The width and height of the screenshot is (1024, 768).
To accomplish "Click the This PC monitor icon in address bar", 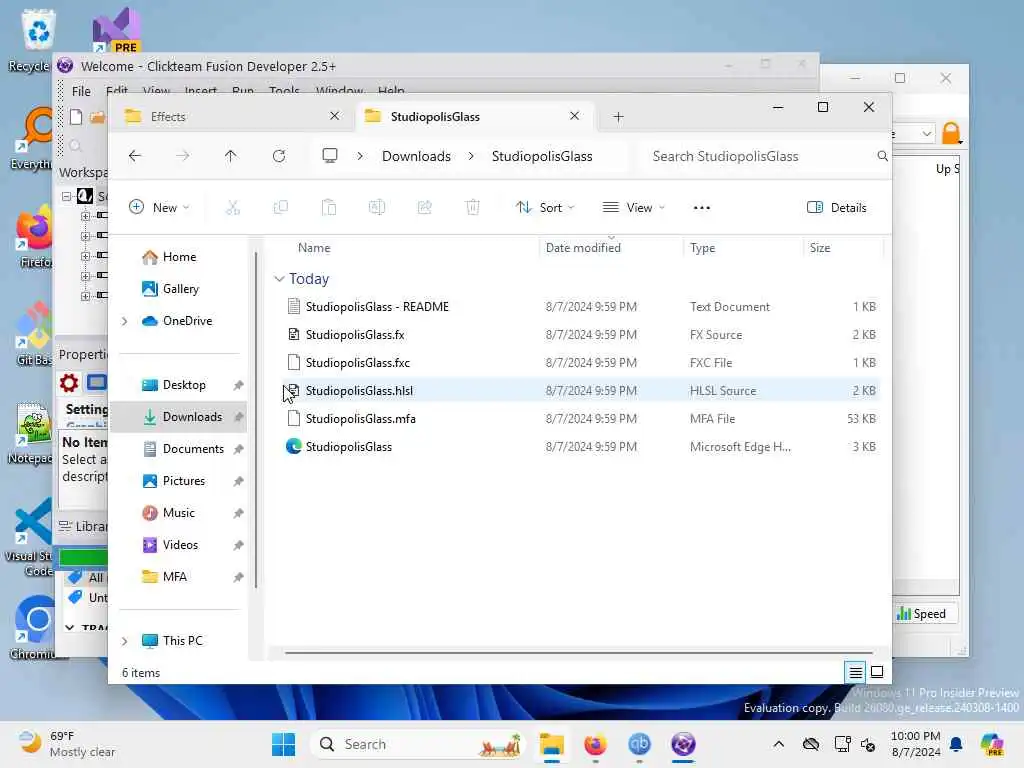I will [x=330, y=155].
